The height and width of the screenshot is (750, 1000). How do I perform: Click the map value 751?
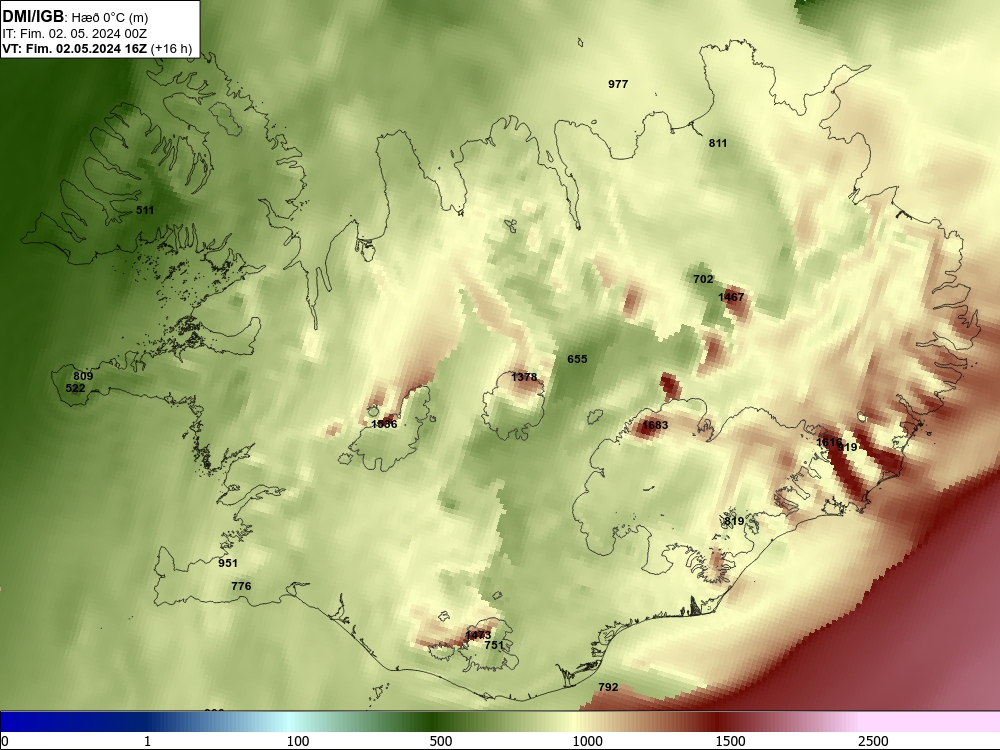tap(494, 645)
